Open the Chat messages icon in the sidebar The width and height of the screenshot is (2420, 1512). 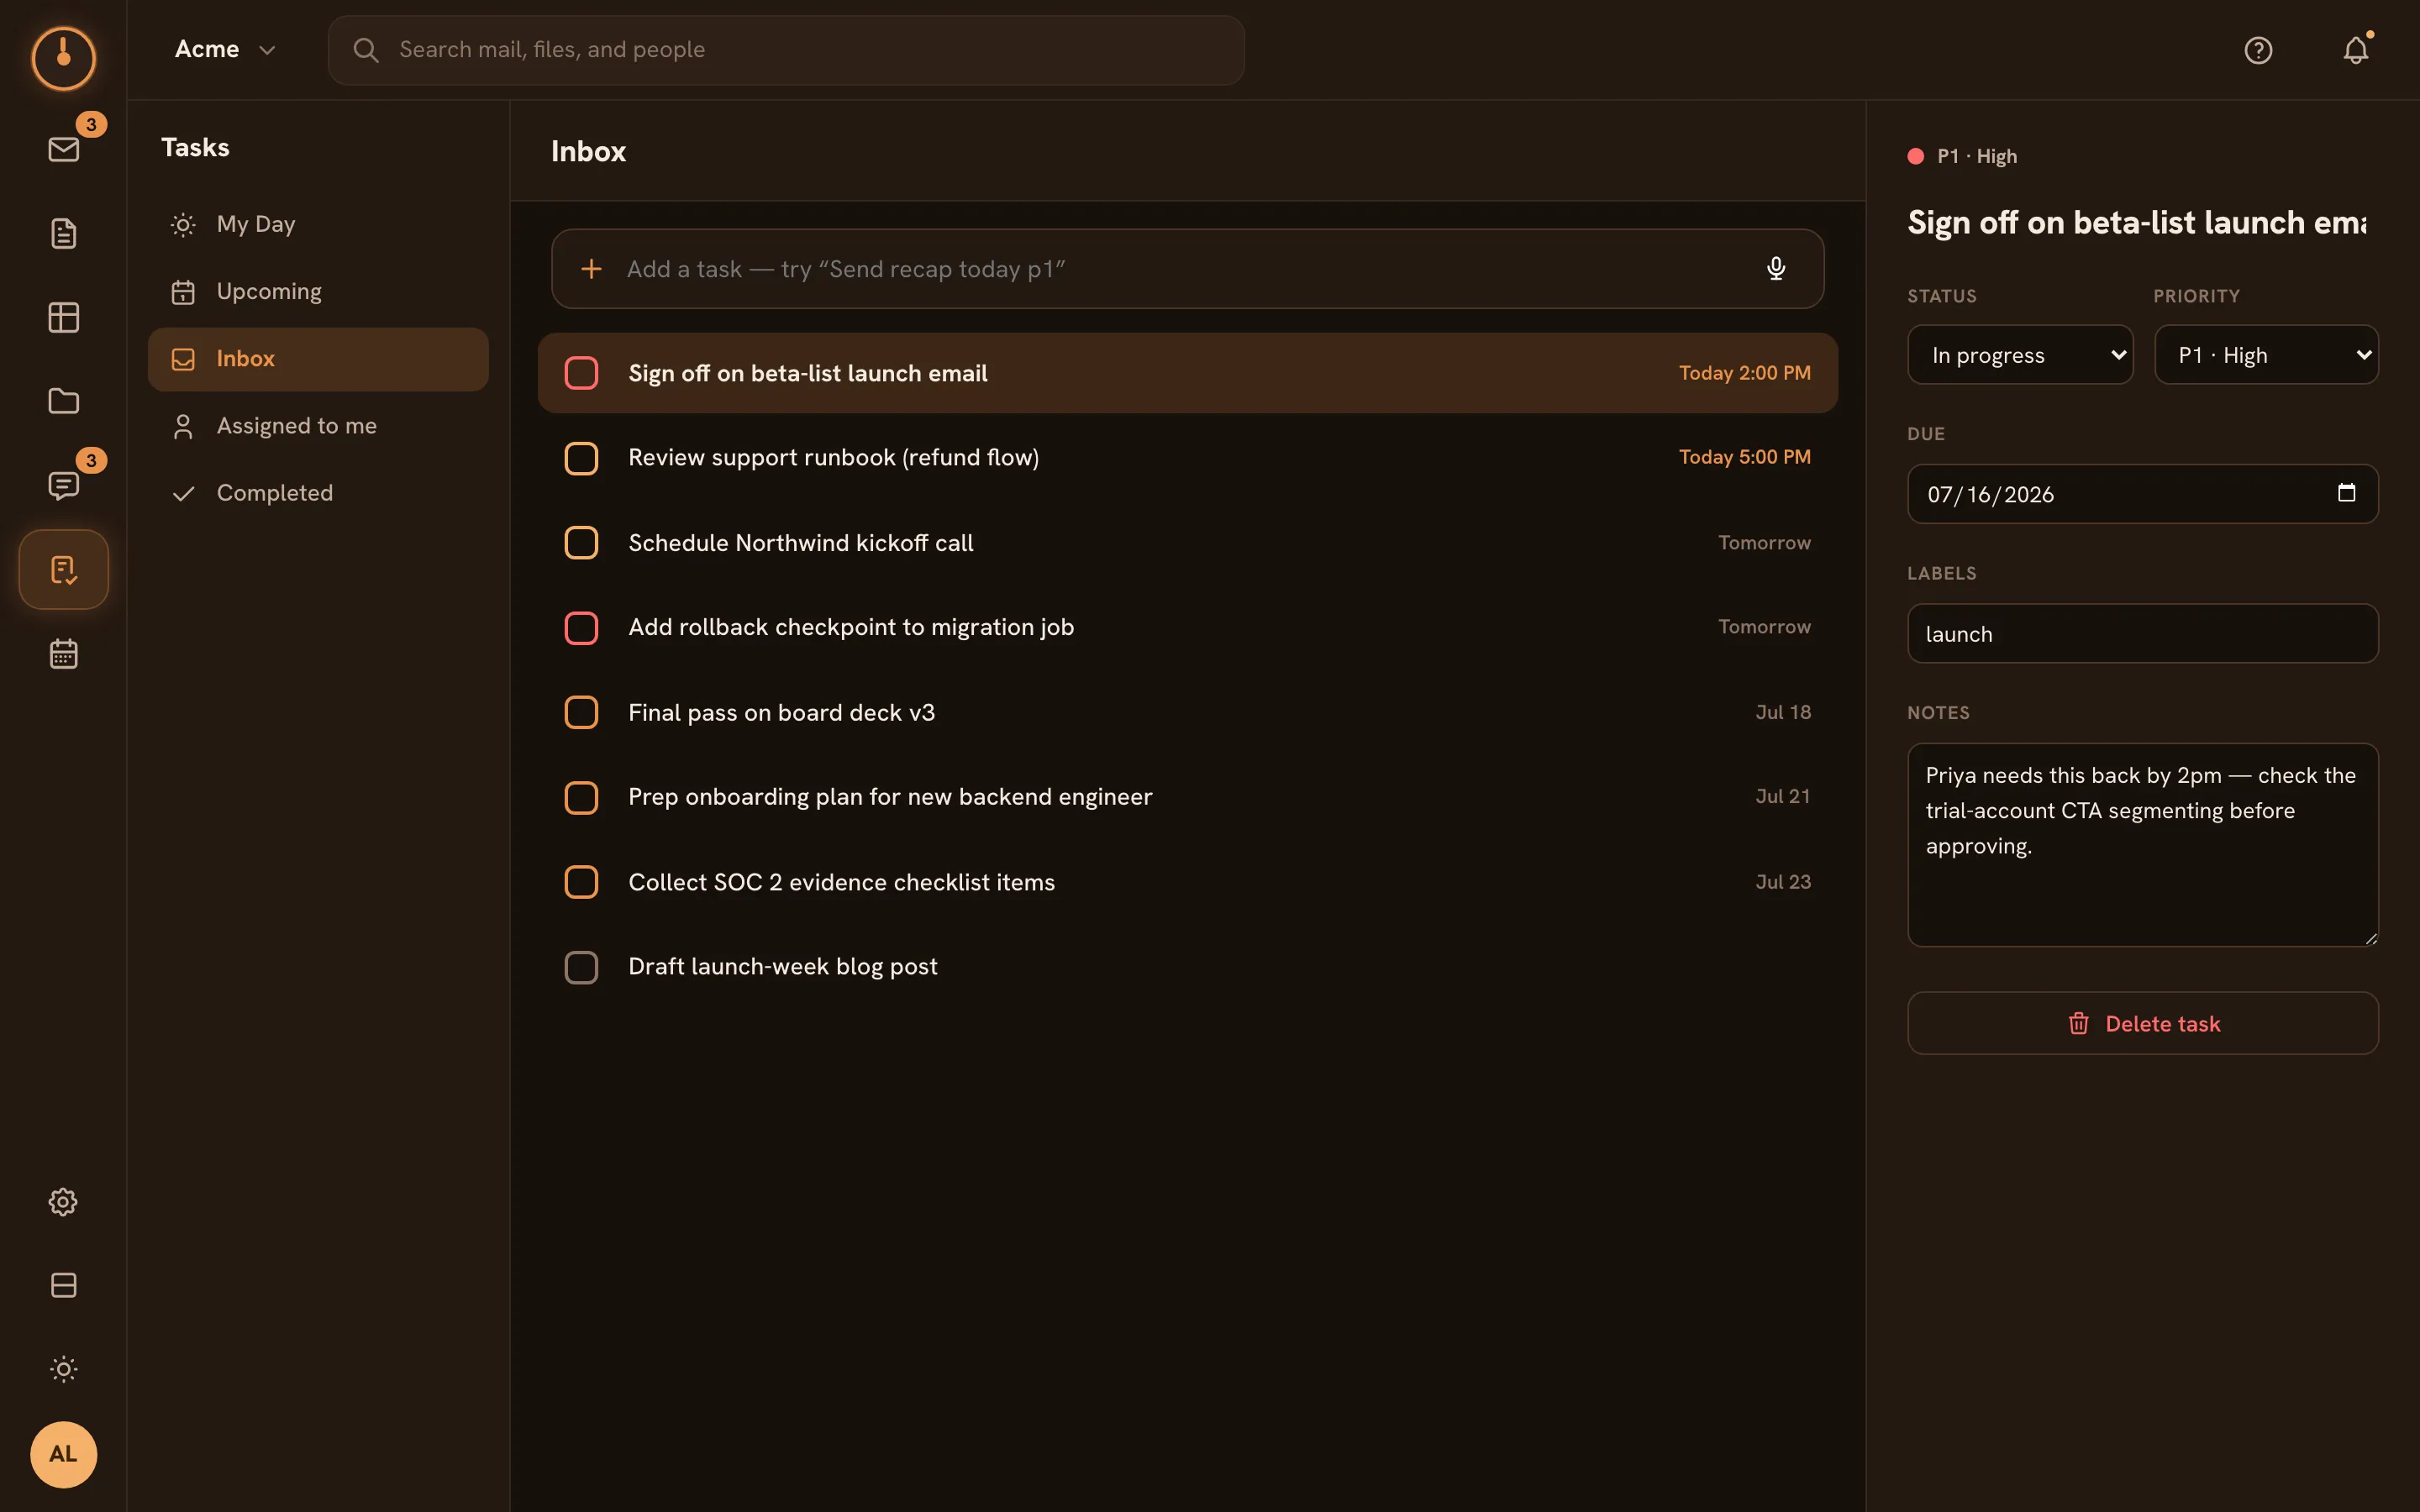pyautogui.click(x=63, y=485)
